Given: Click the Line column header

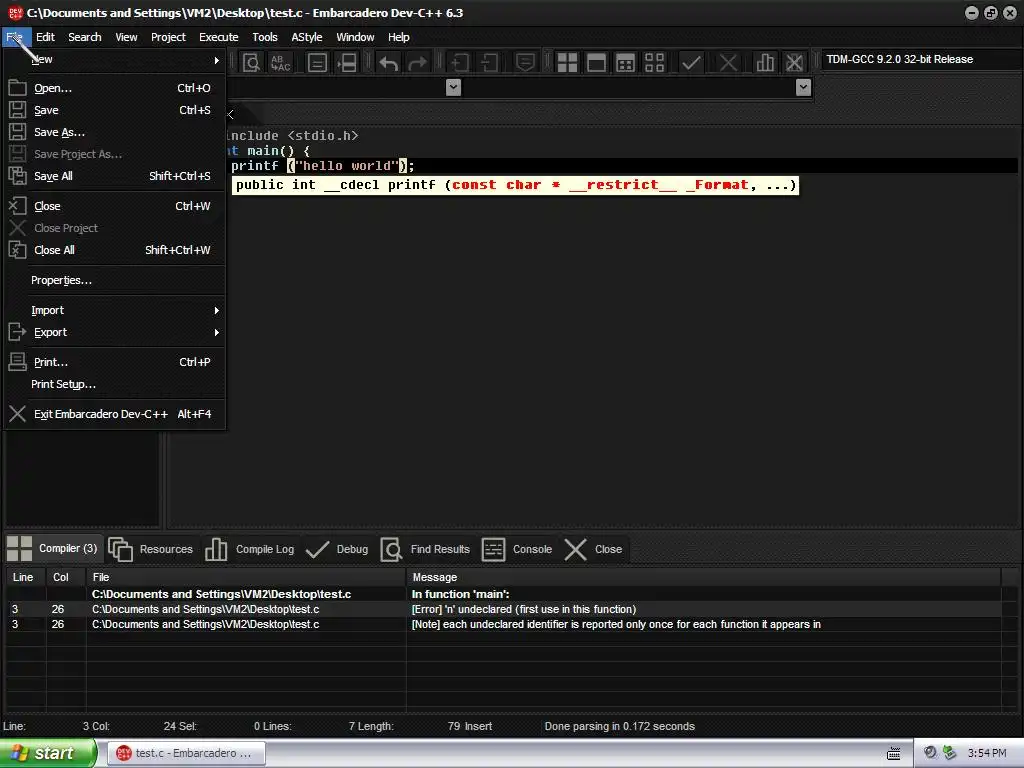Looking at the screenshot, I should (x=25, y=577).
